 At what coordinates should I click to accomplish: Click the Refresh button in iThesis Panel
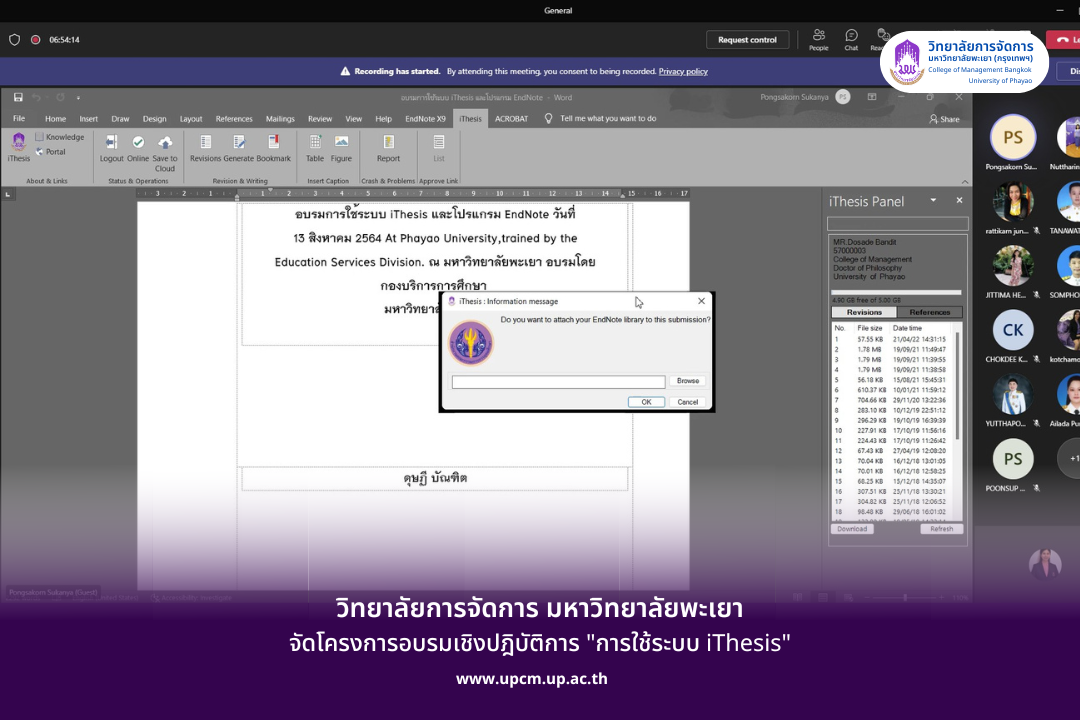[942, 529]
